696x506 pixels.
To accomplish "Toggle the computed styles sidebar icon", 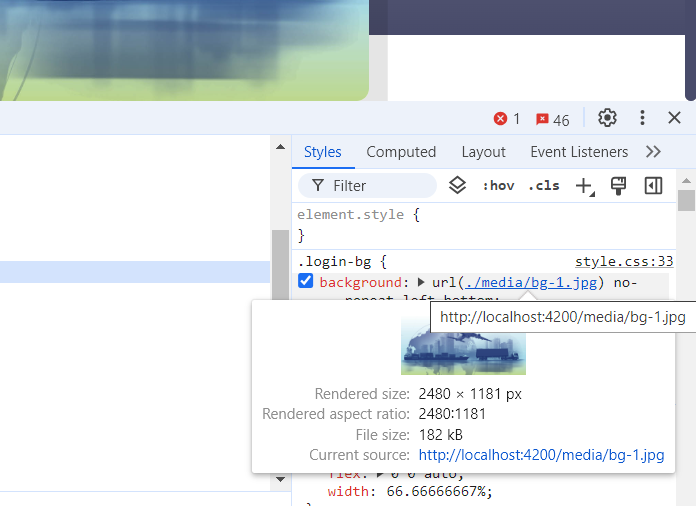I will click(x=653, y=185).
